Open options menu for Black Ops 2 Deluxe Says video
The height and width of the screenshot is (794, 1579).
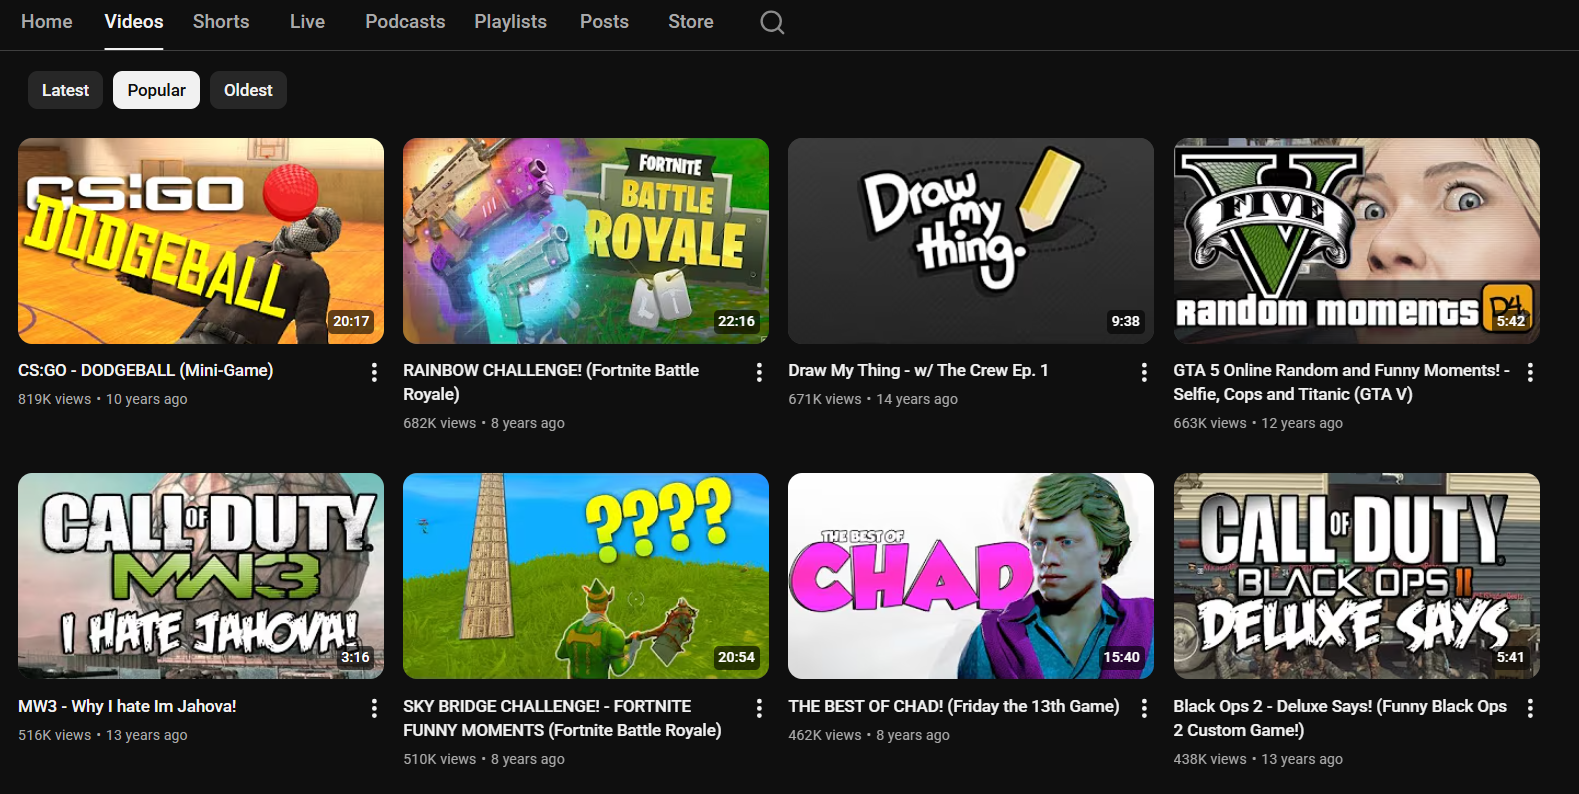[x=1530, y=708]
